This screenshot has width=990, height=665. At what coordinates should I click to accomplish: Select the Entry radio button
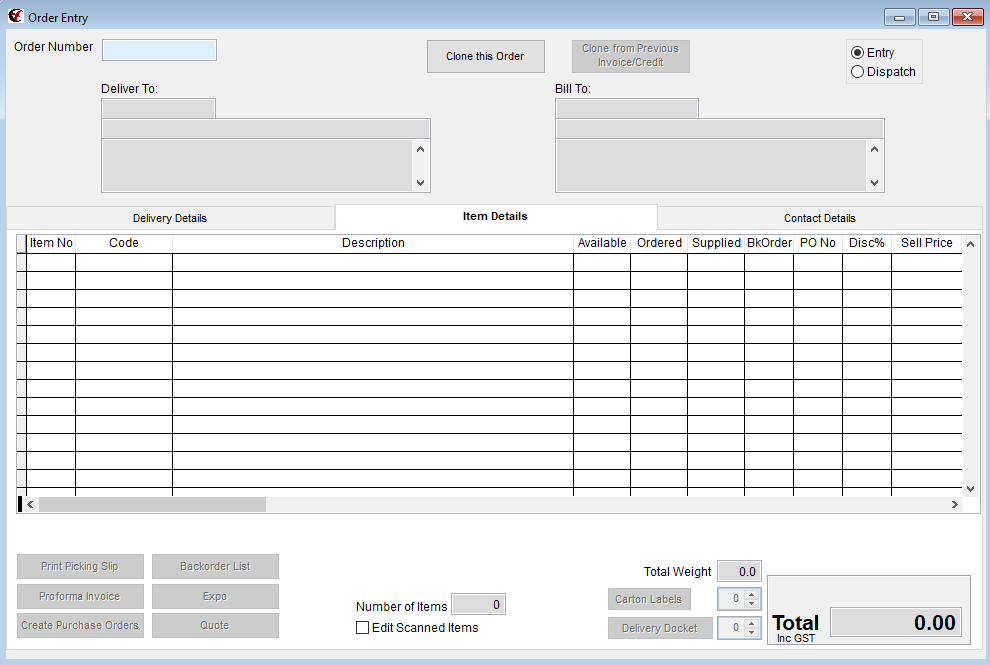click(857, 53)
